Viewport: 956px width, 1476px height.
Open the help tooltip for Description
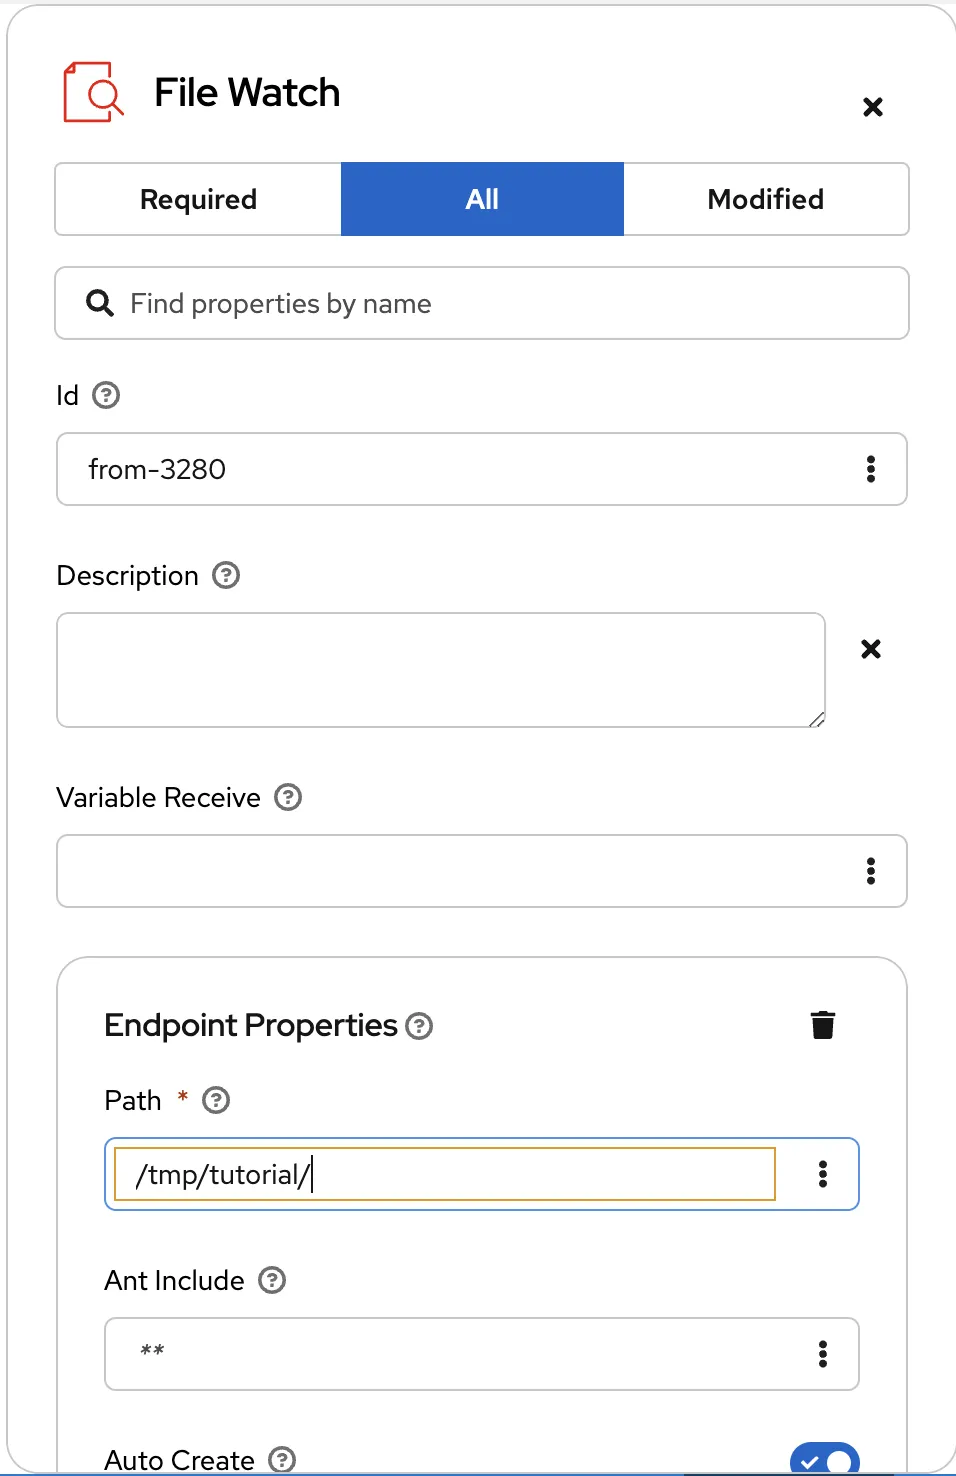click(226, 575)
